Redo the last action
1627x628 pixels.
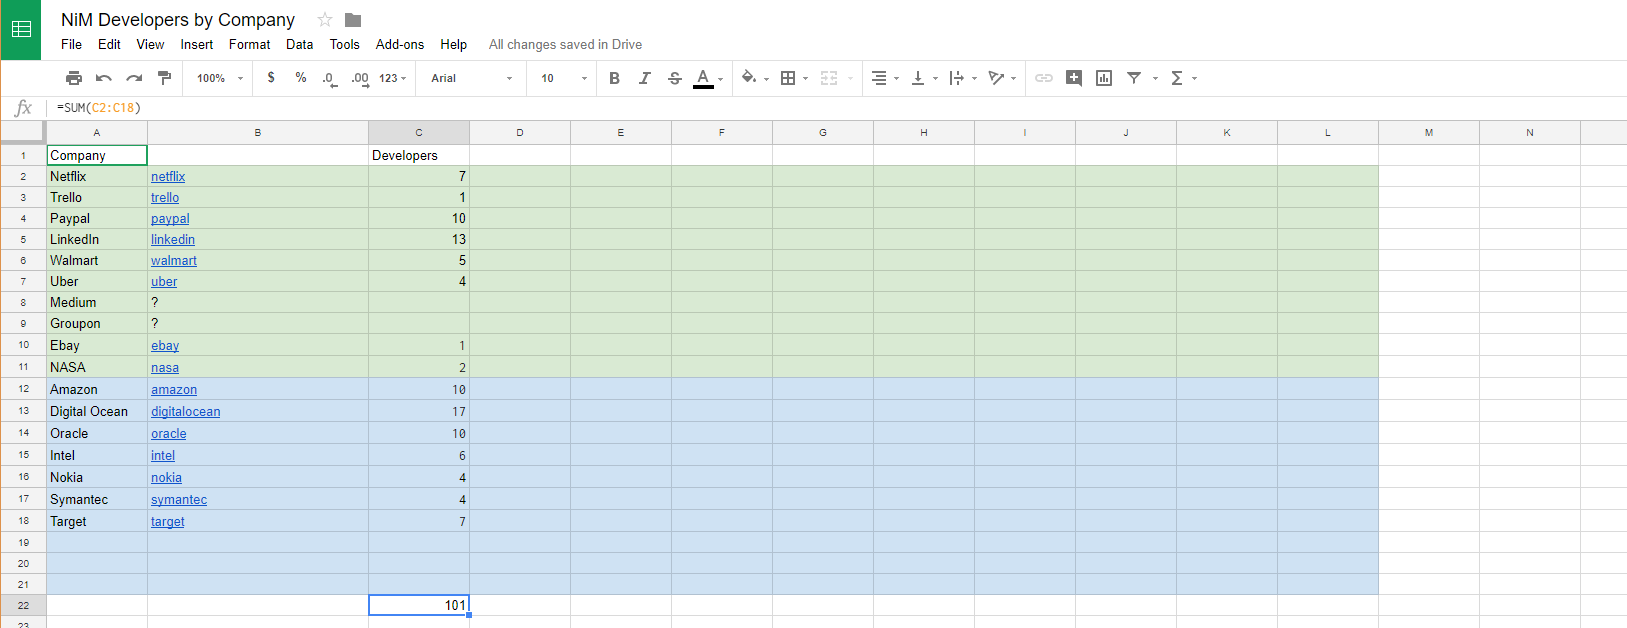134,78
